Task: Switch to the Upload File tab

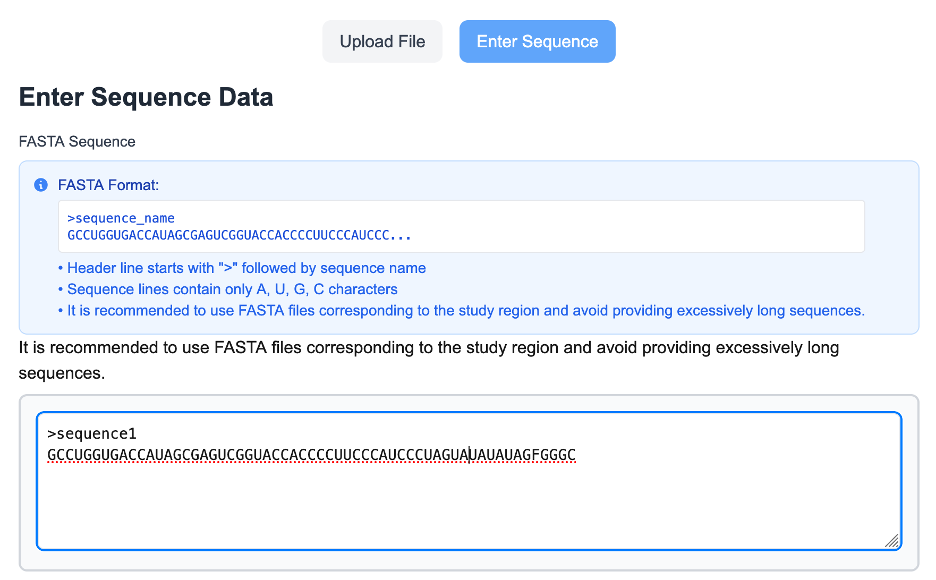Action: [x=382, y=42]
